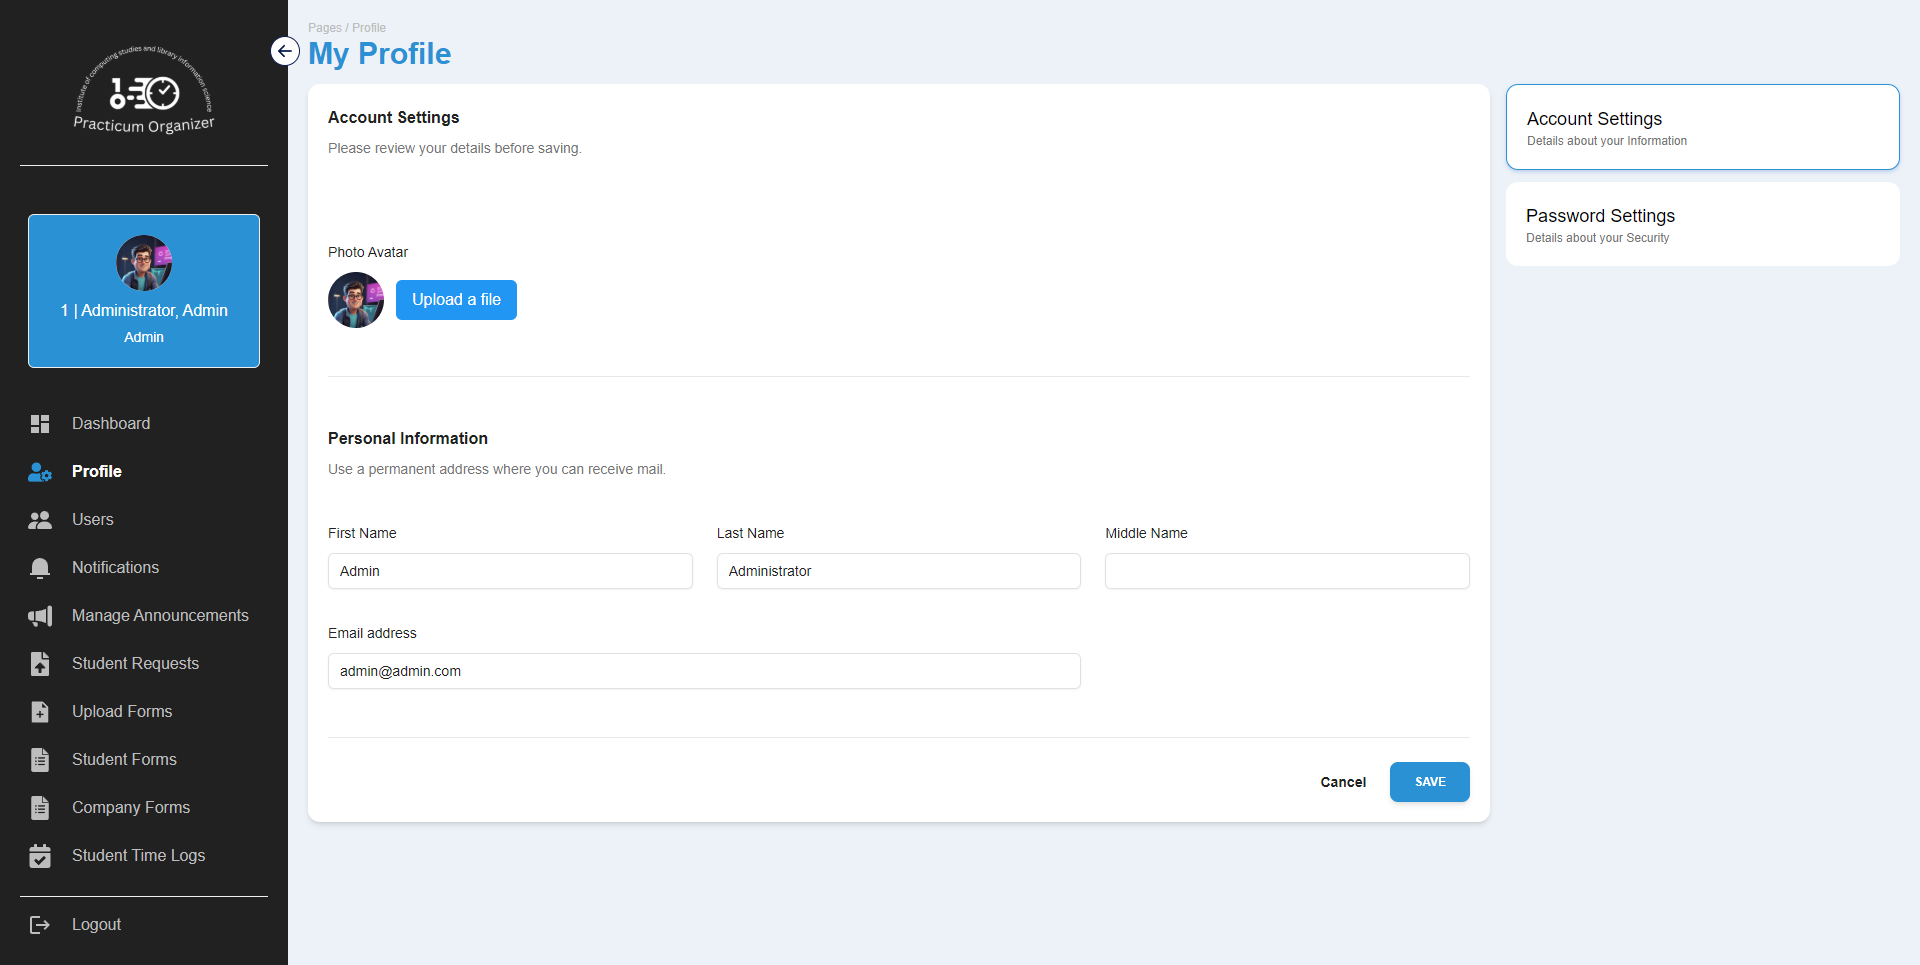Screen dimensions: 1920x965
Task: Select the Email address input field
Action: 704,670
